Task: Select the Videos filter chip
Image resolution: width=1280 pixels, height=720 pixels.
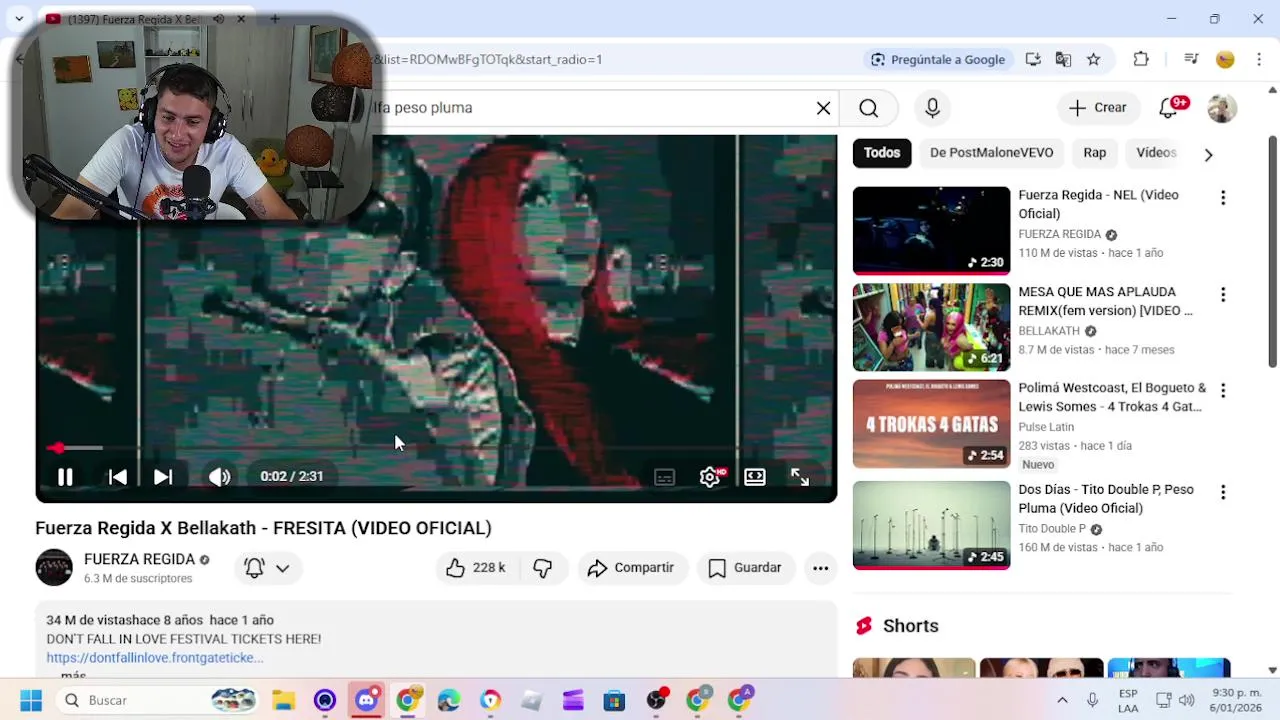Action: [1156, 153]
